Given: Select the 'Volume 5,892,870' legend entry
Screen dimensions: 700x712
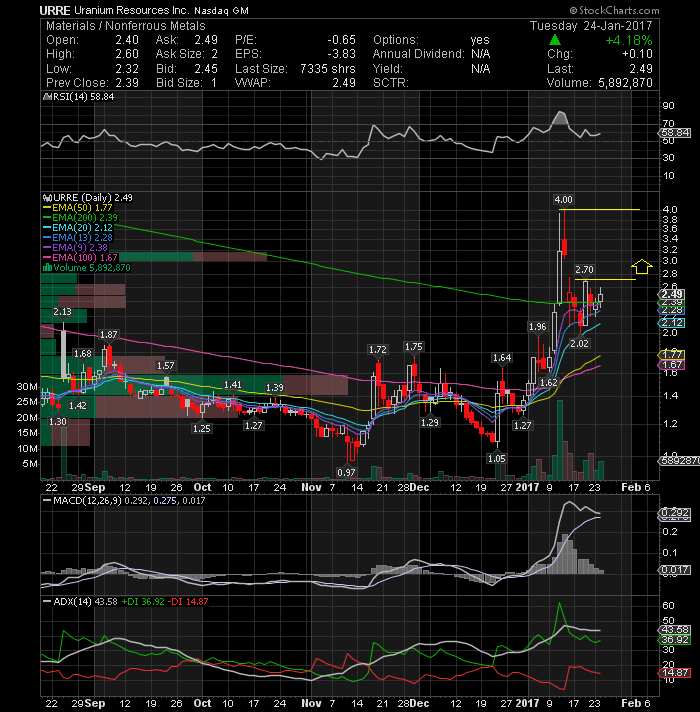Looking at the screenshot, I should click(92, 267).
